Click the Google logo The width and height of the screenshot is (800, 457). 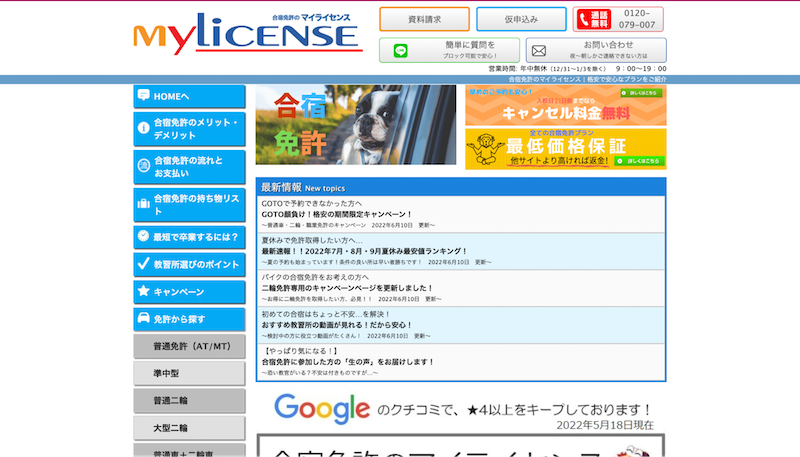coord(322,409)
